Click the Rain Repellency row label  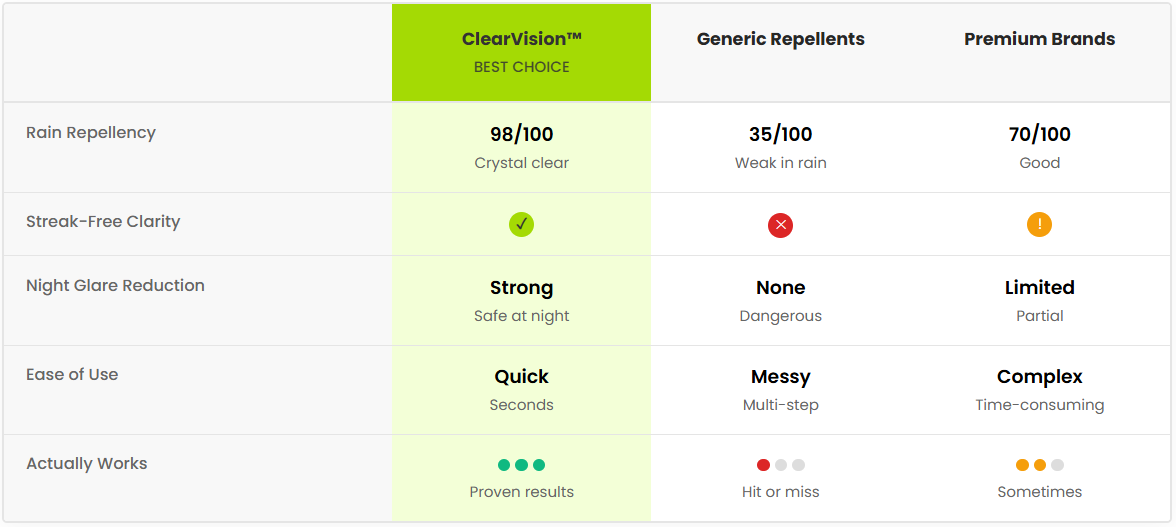(91, 133)
